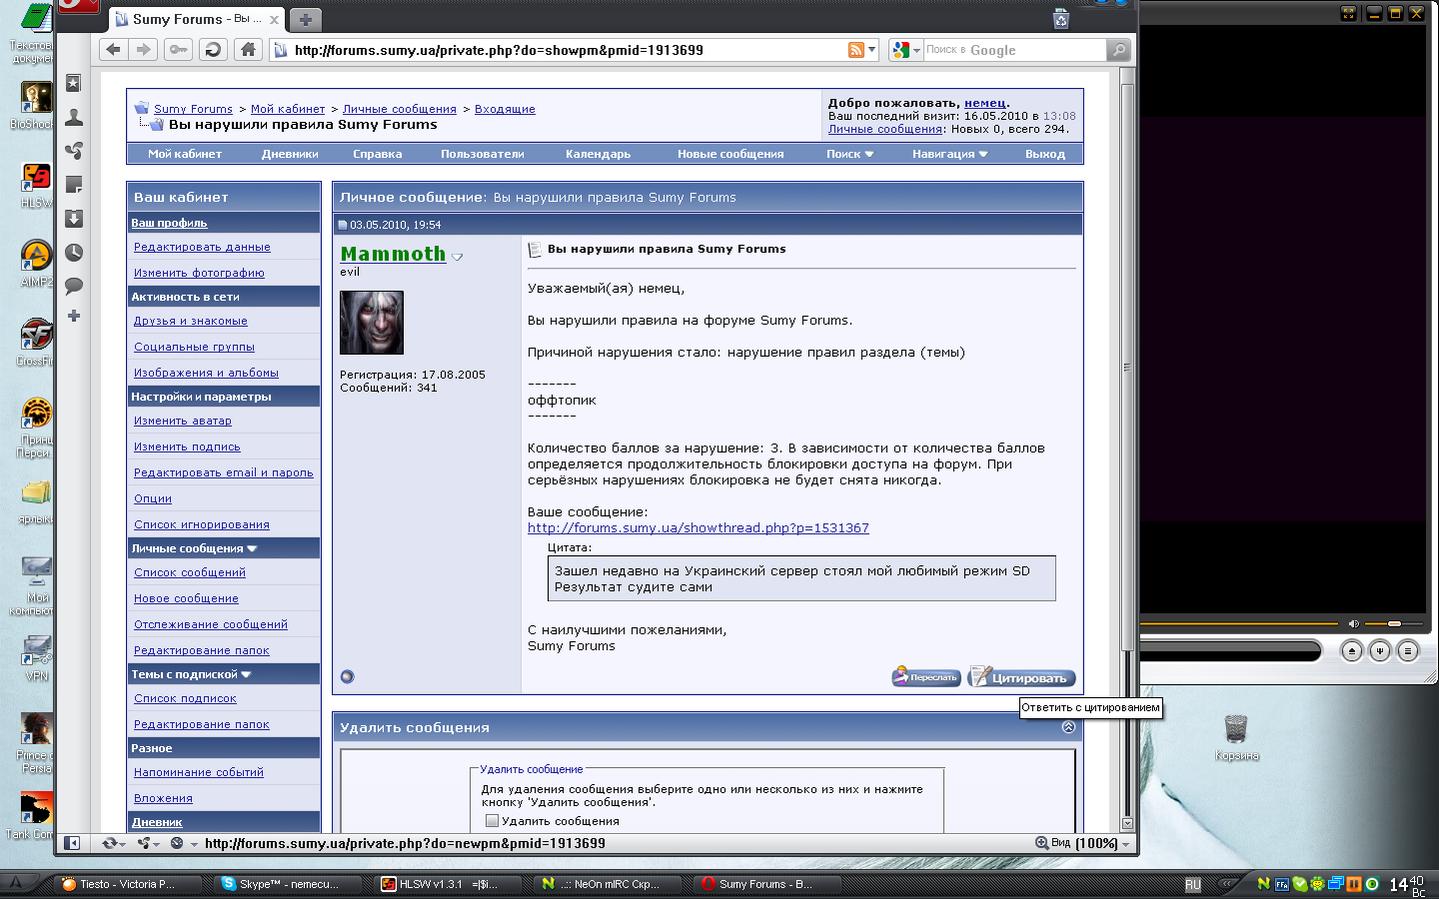Click the Back navigation arrow
Screen dimensions: 1439x899
pos(113,50)
